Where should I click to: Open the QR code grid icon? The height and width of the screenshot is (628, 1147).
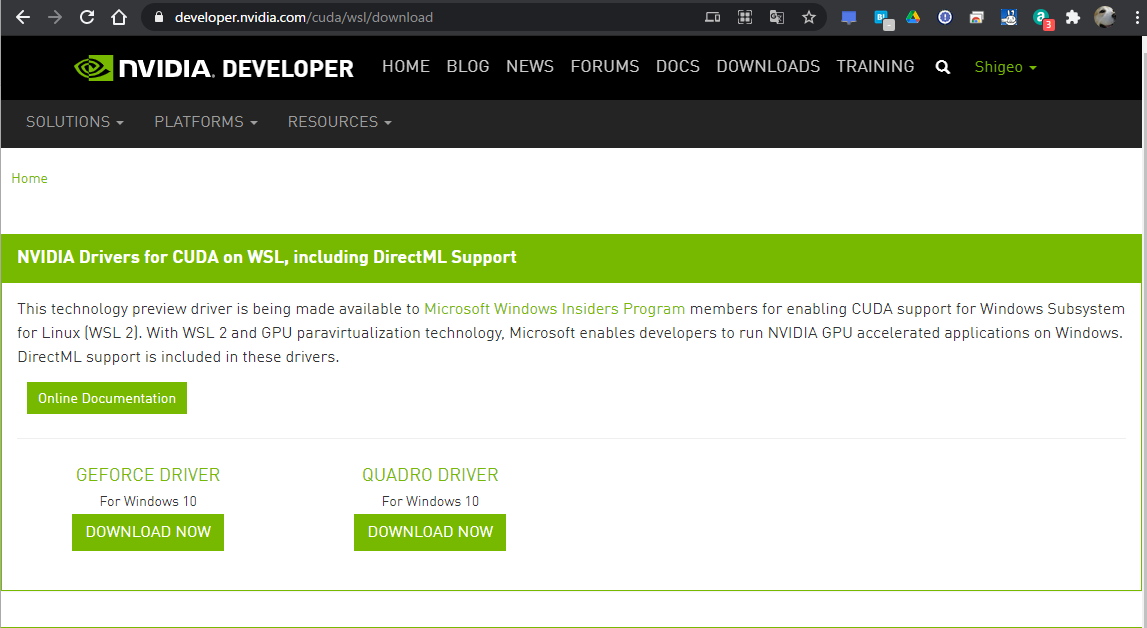tap(745, 17)
